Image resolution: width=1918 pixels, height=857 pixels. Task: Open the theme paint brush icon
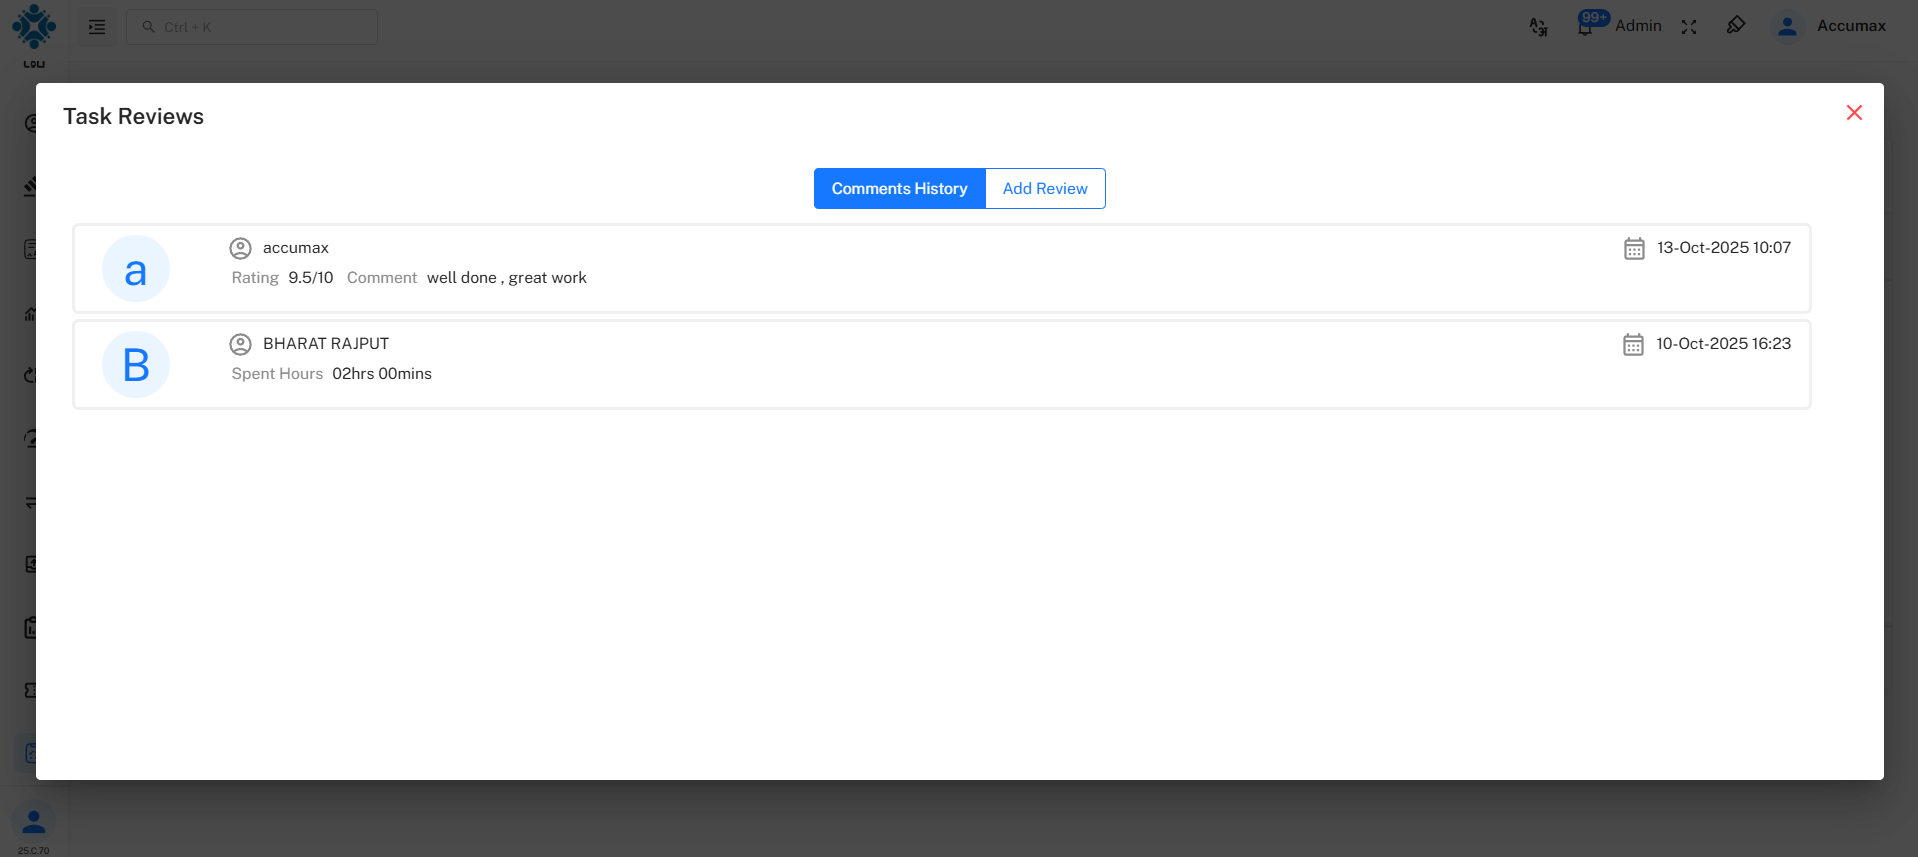(x=1736, y=25)
